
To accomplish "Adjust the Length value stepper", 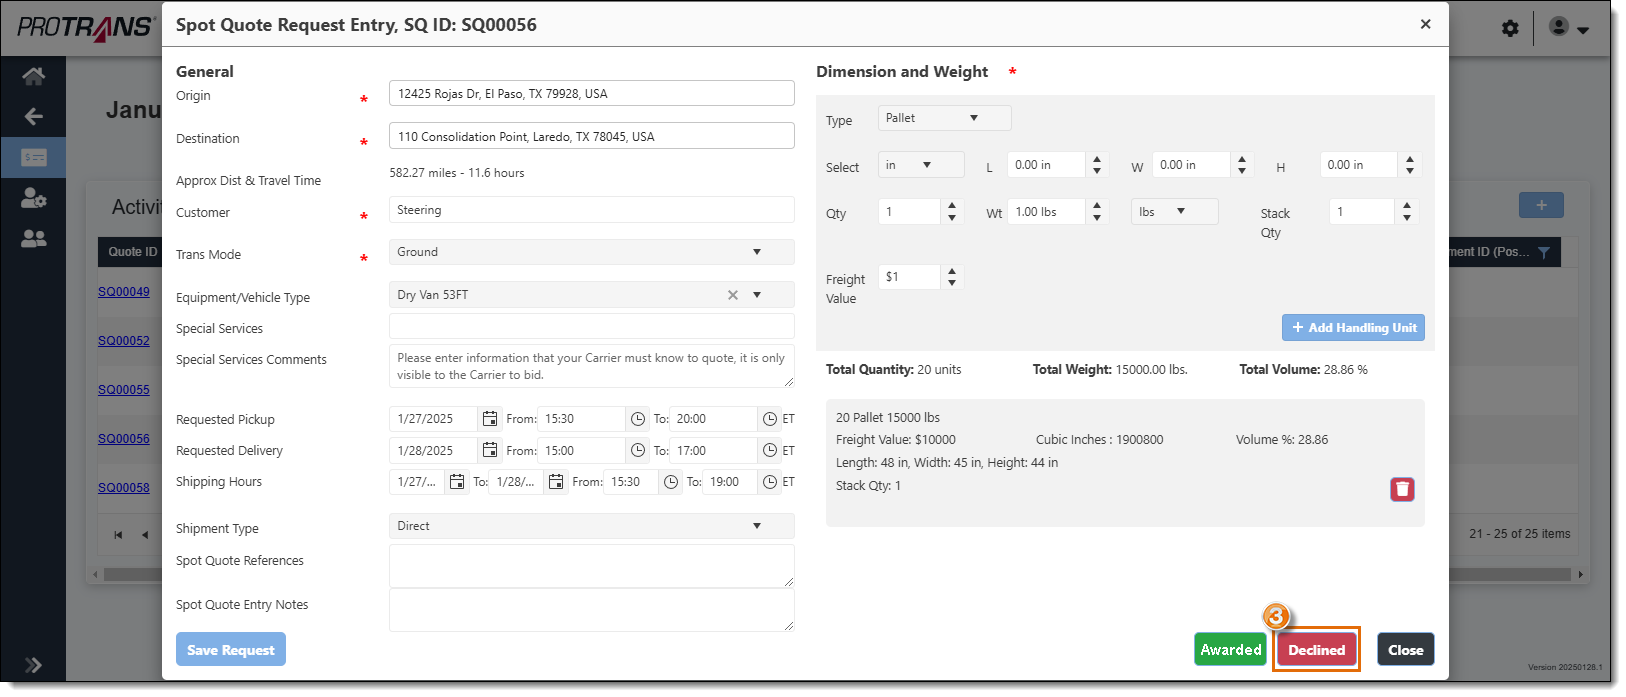I will pos(1097,165).
